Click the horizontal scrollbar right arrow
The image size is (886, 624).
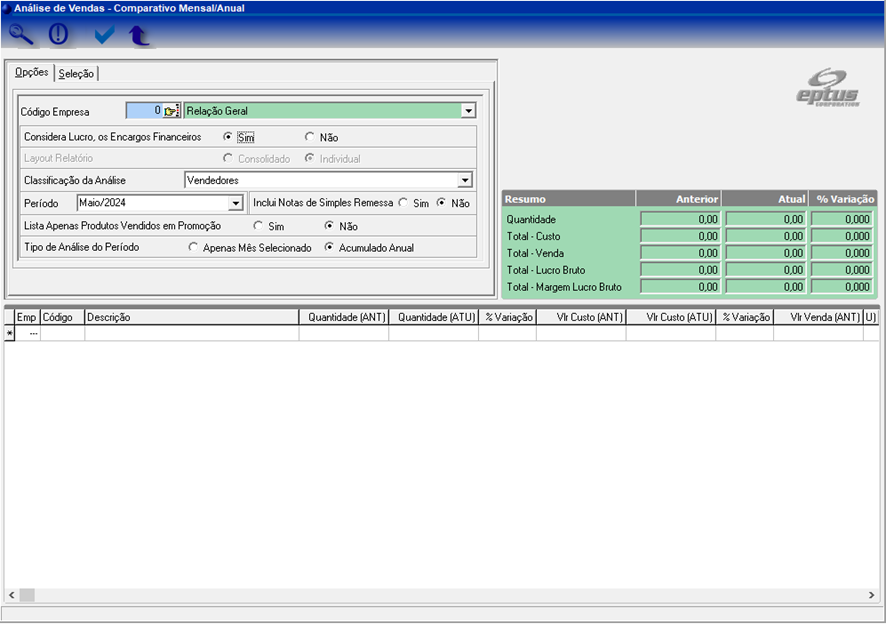[871, 595]
